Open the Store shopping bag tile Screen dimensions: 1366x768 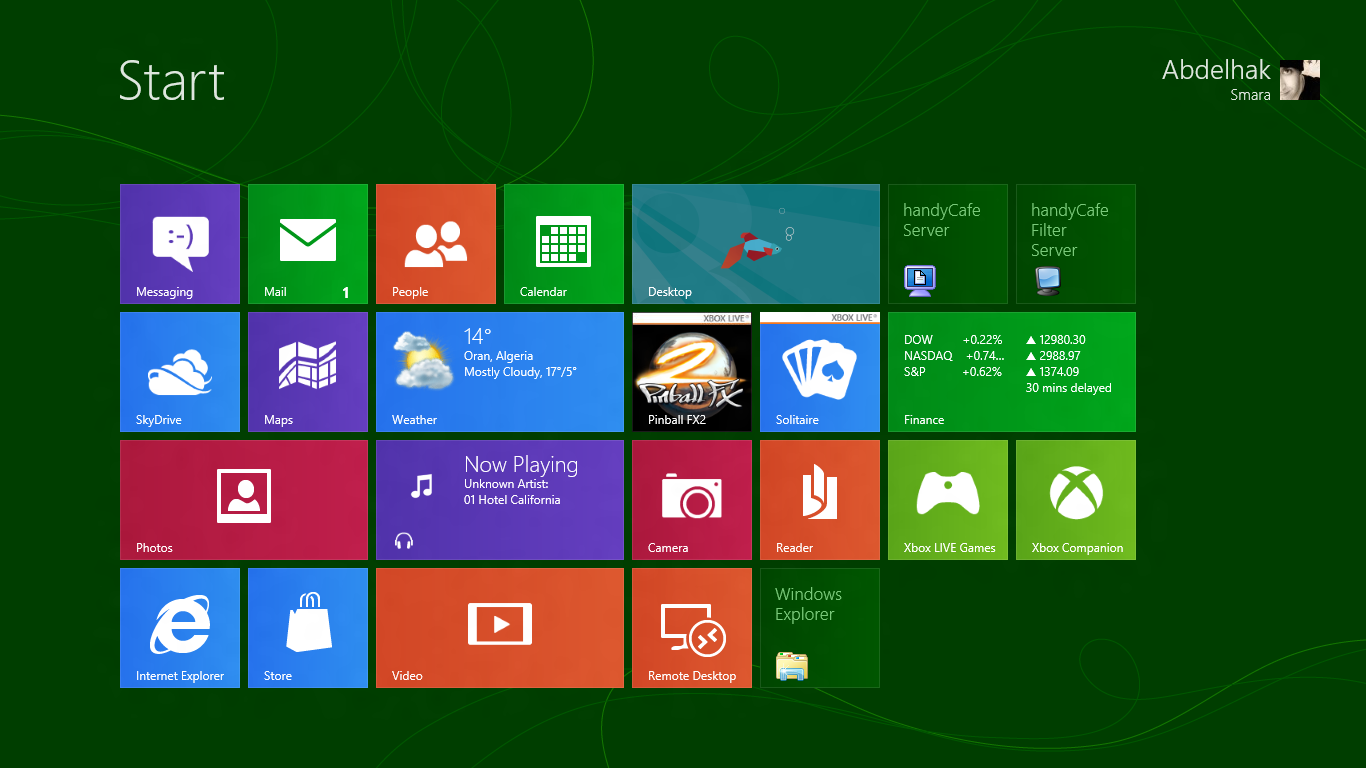click(x=308, y=628)
